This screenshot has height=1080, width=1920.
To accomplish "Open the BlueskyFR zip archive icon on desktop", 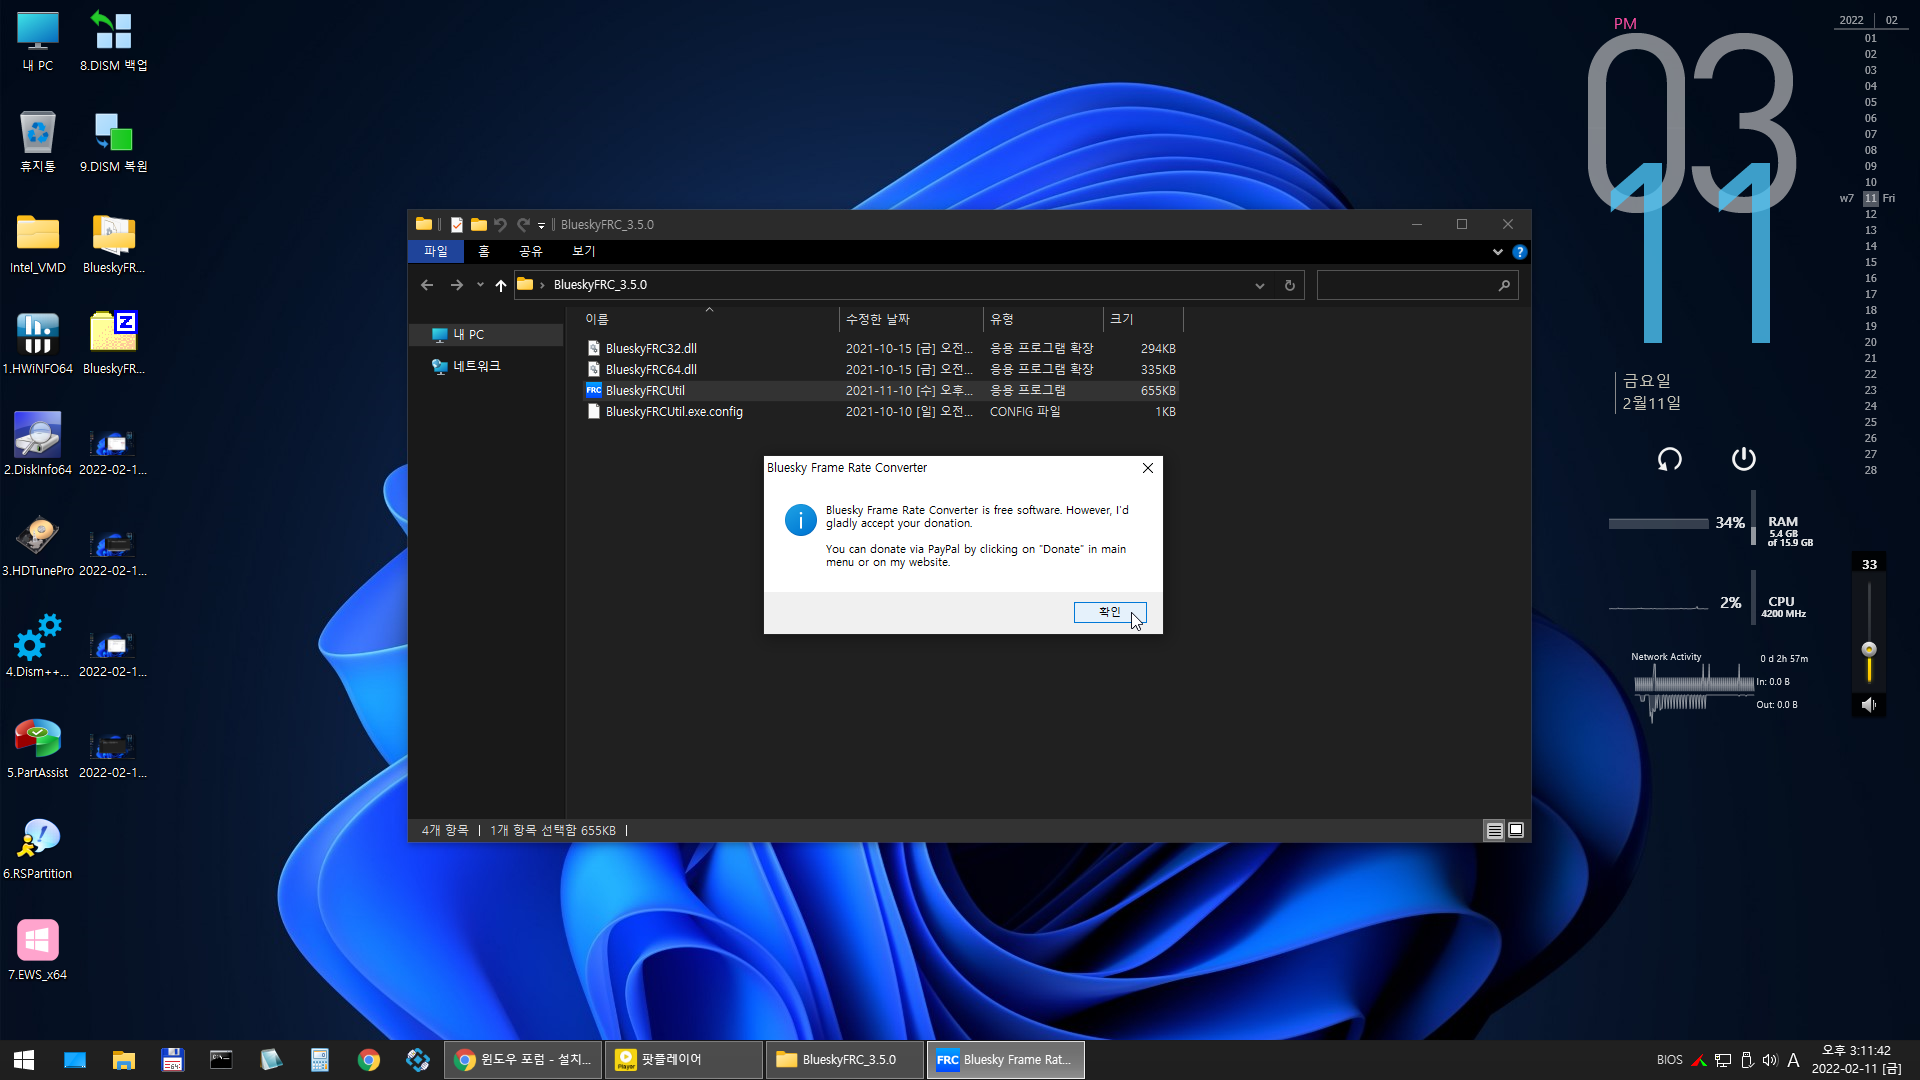I will pyautogui.click(x=113, y=345).
